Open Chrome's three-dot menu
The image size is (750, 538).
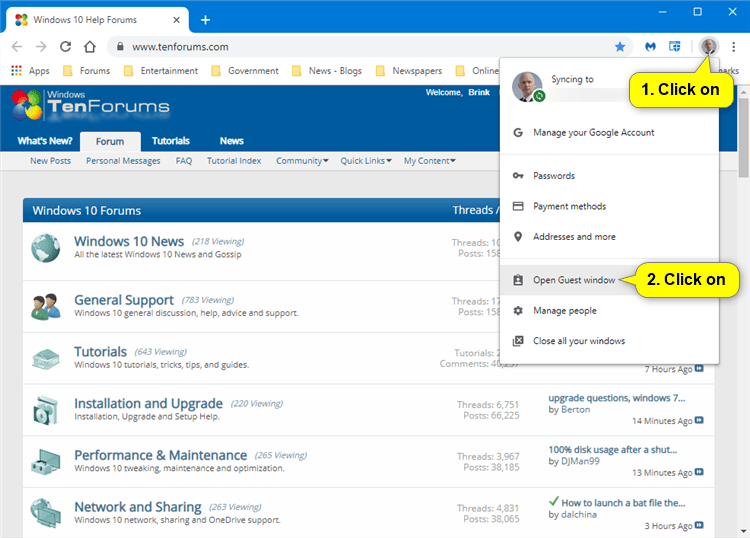733,46
